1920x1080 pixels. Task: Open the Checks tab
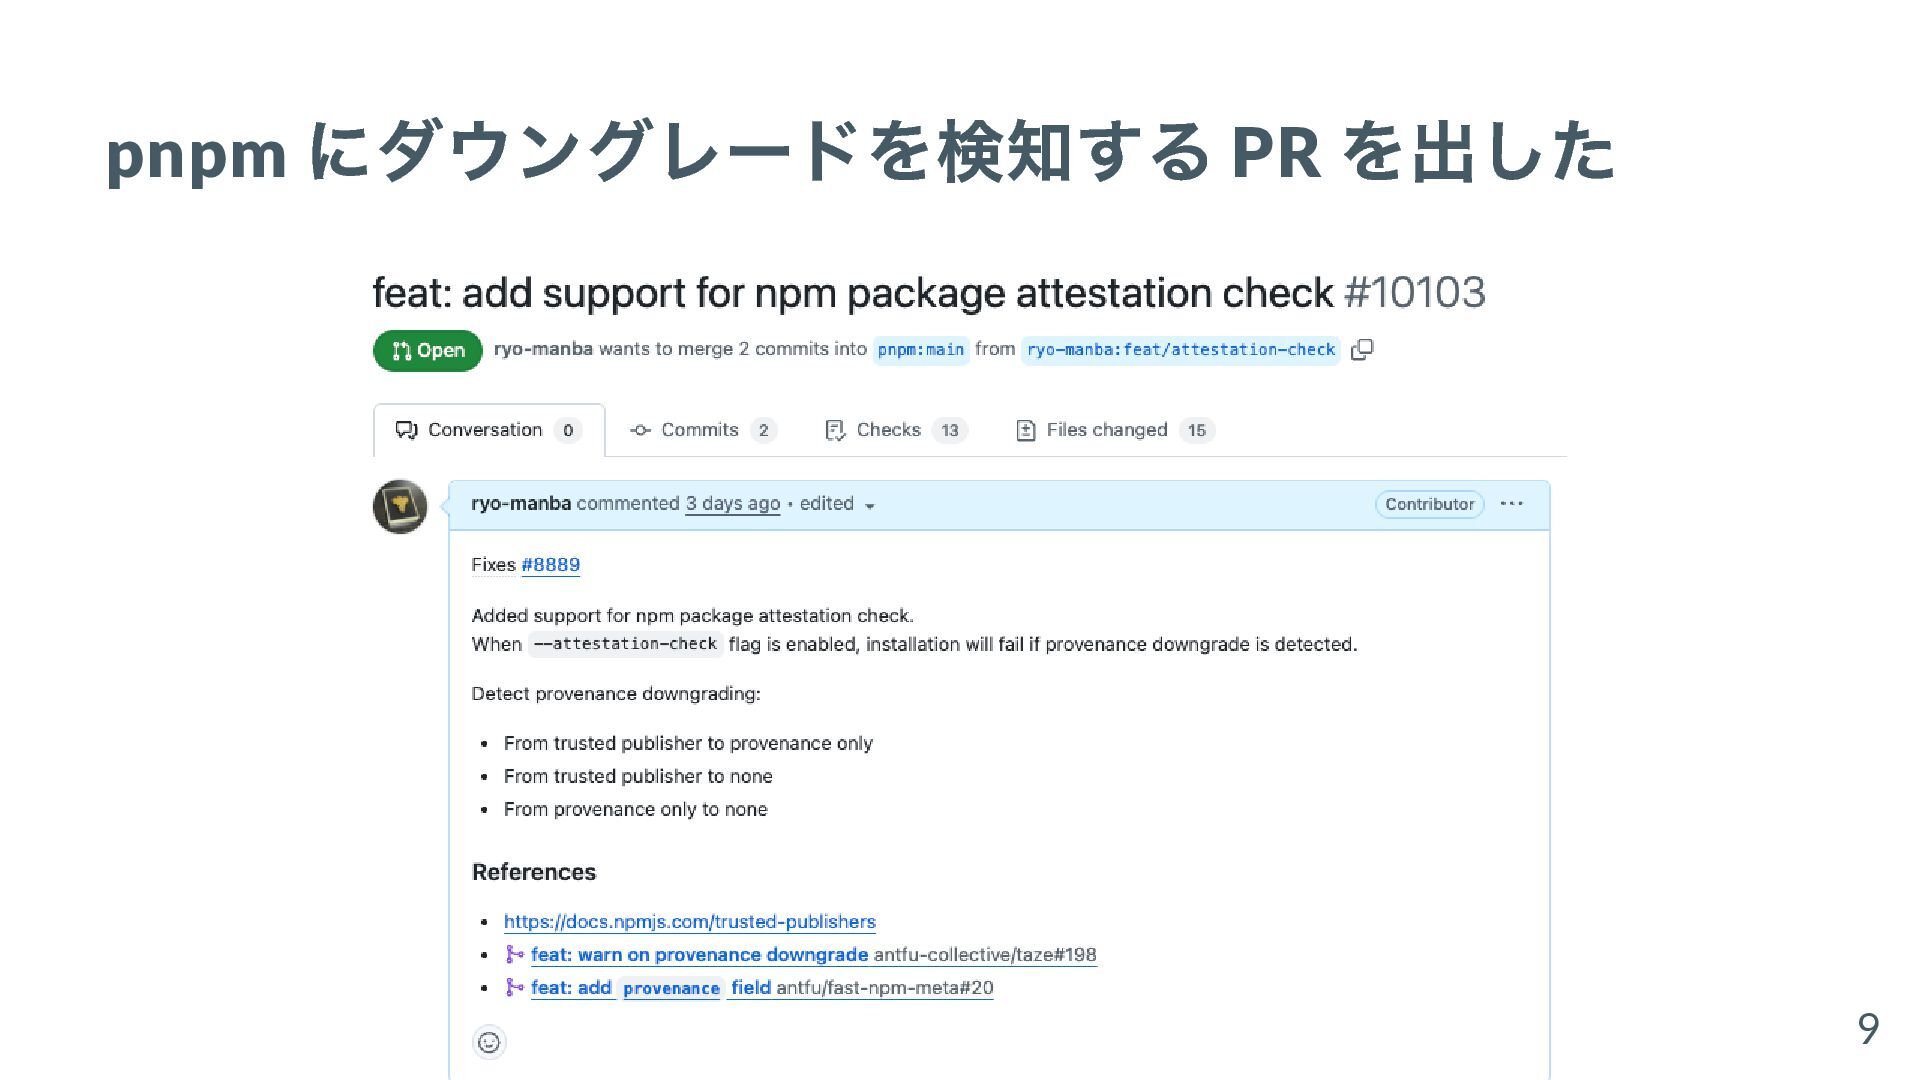(x=888, y=430)
